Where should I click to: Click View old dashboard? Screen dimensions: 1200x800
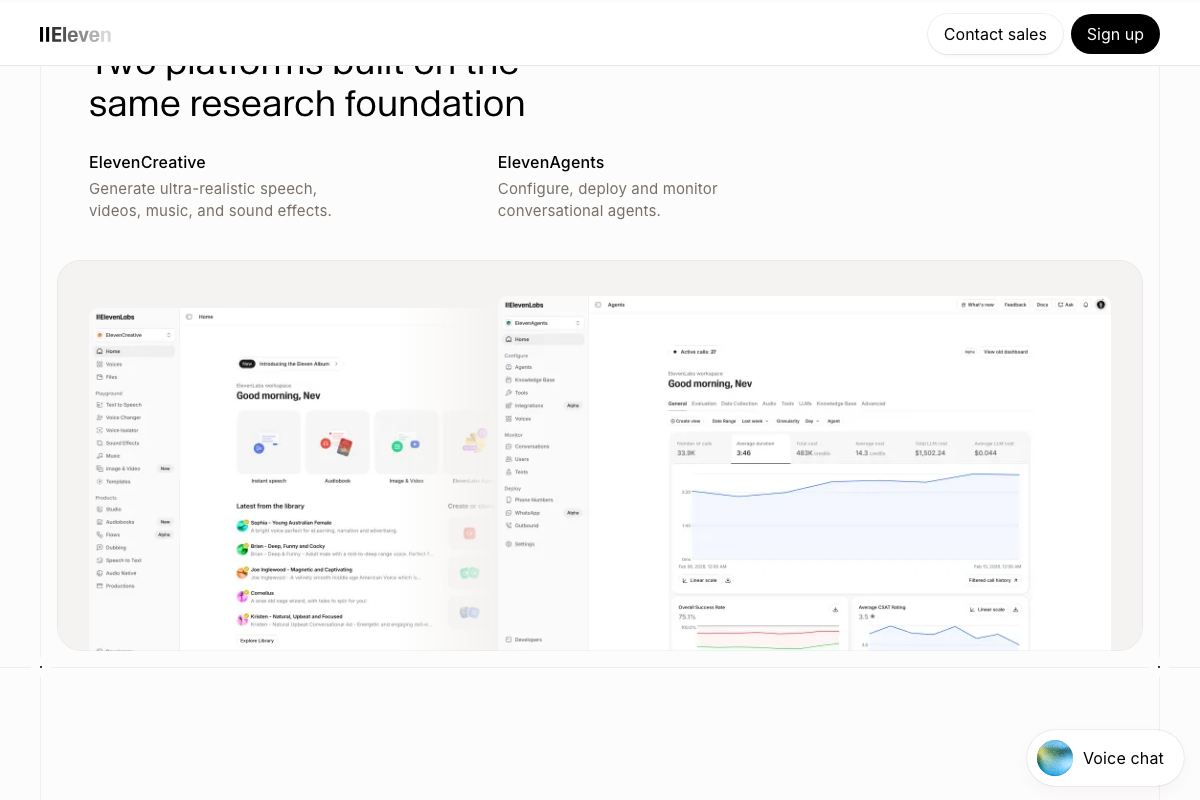pos(1005,352)
